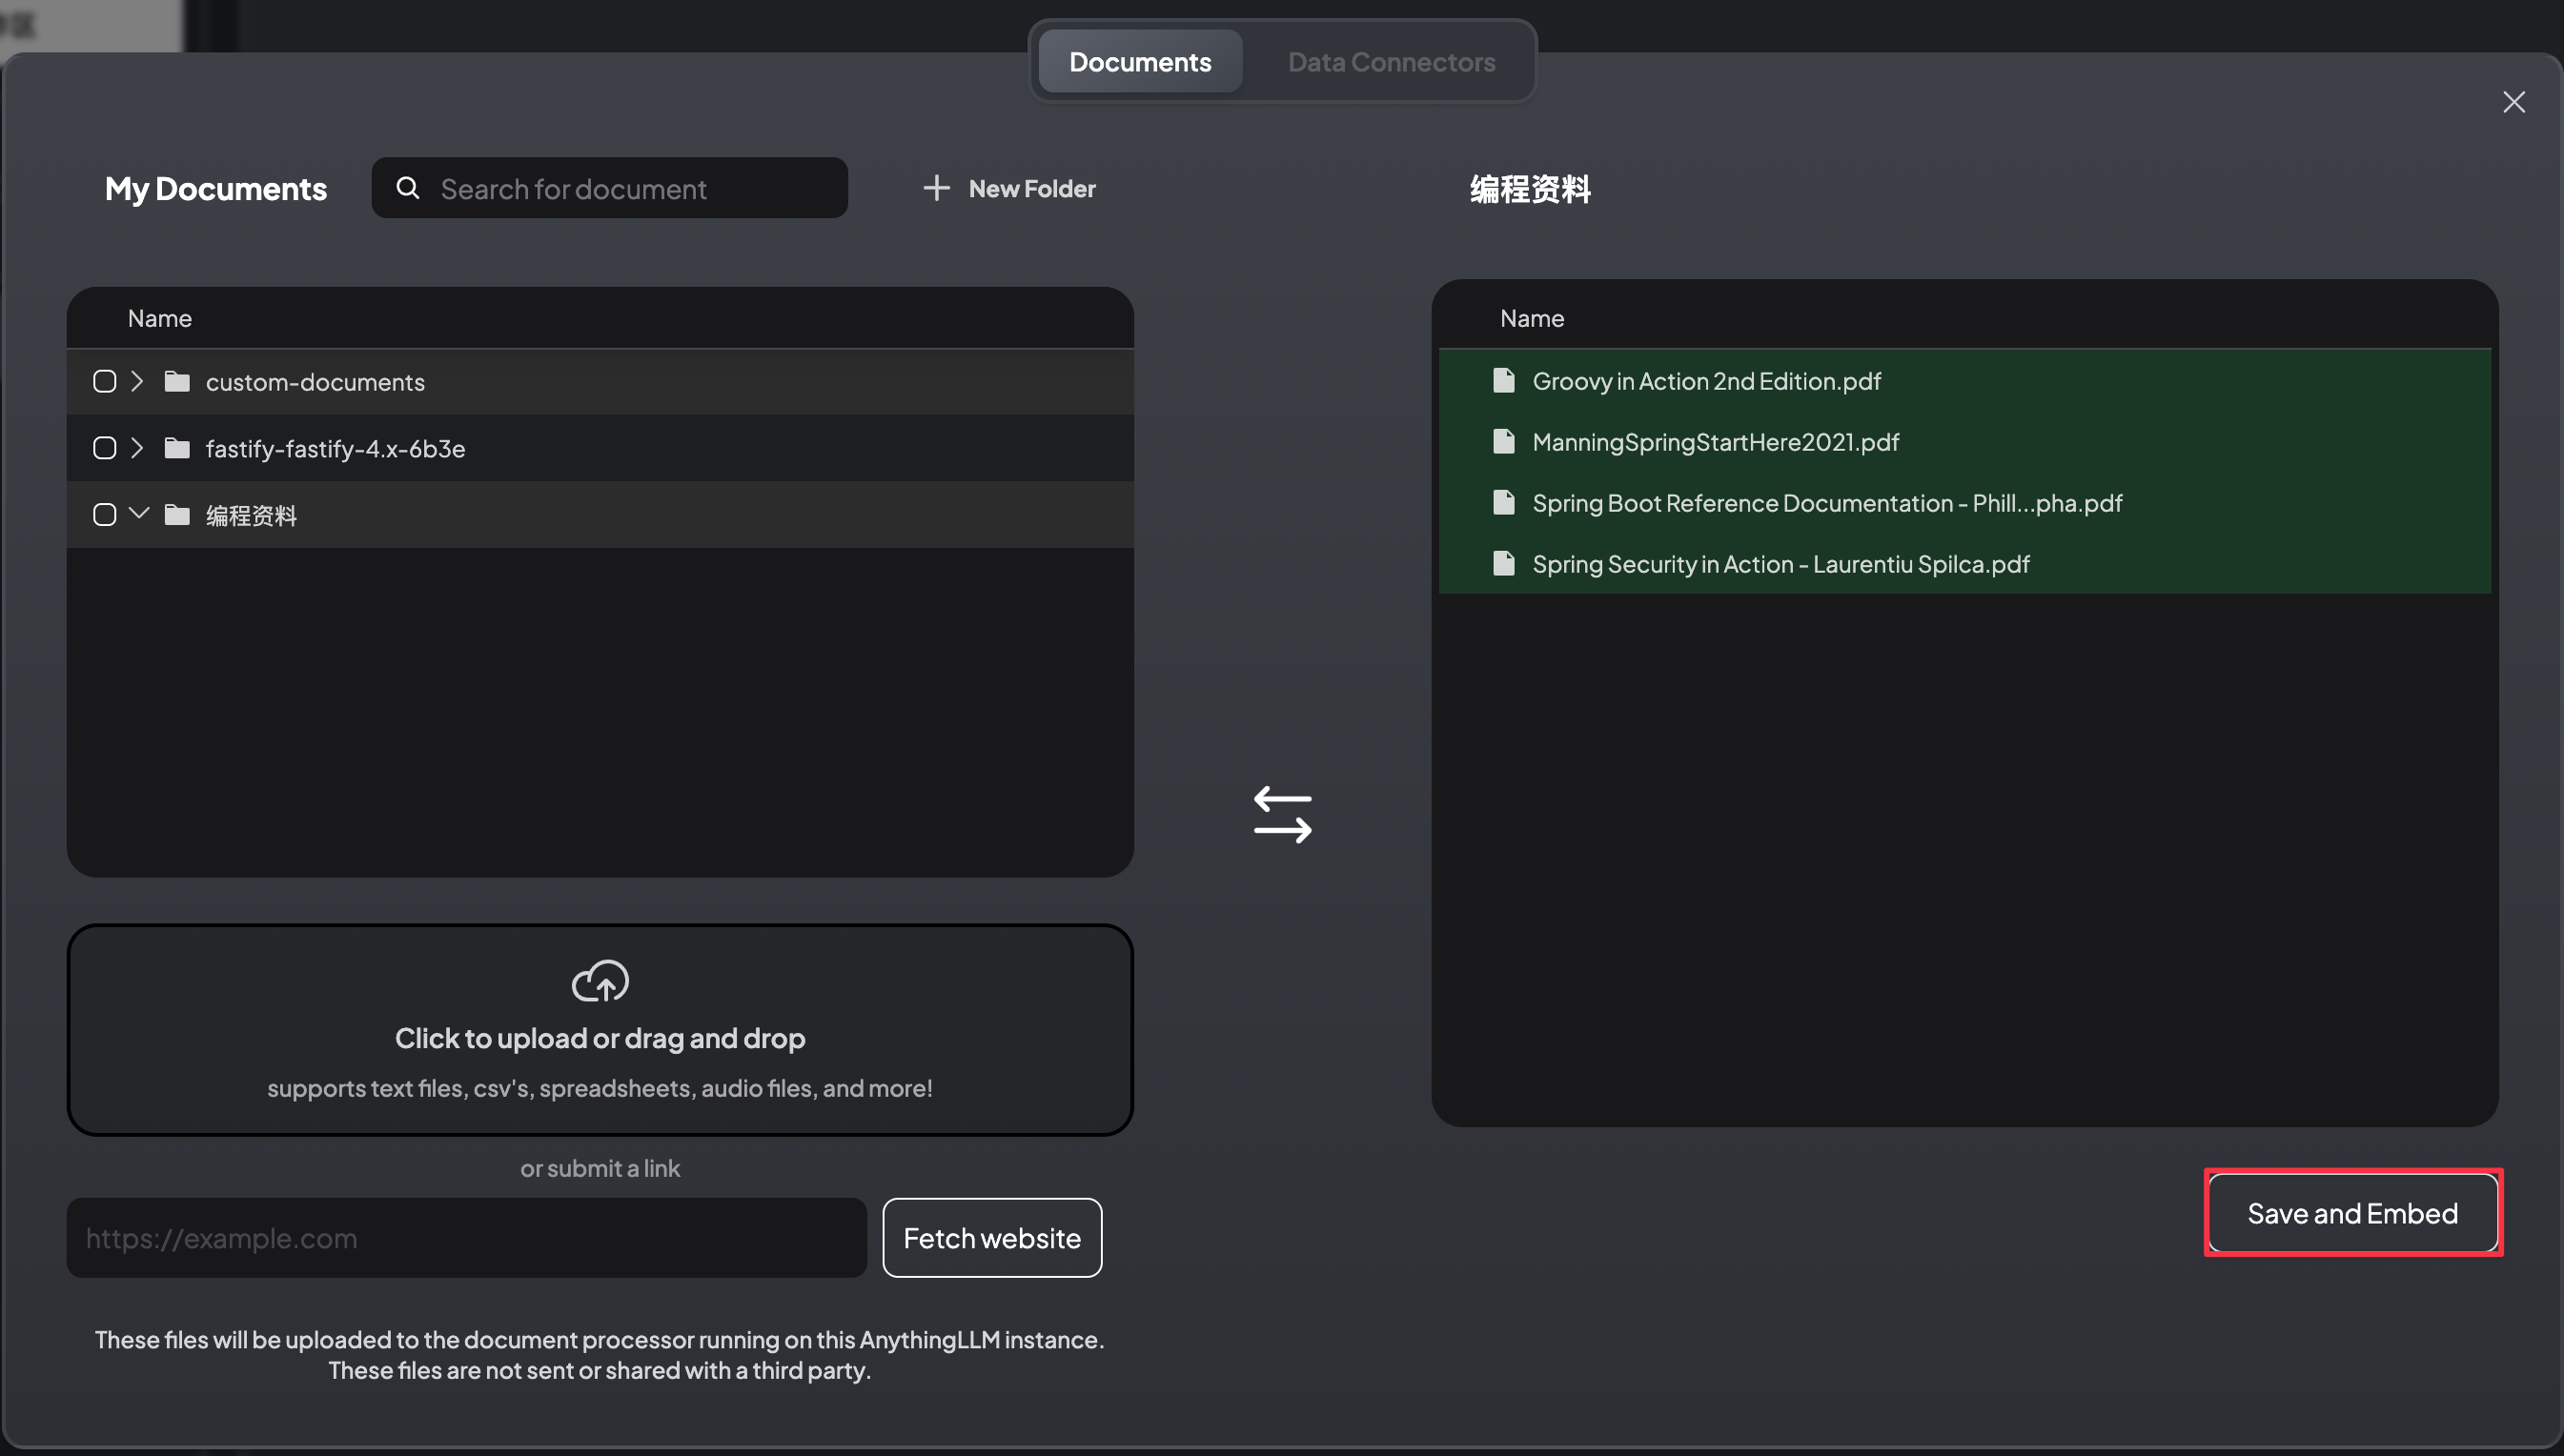This screenshot has width=2564, height=1456.
Task: Click the upload or drag and drop area
Action: 600,1030
